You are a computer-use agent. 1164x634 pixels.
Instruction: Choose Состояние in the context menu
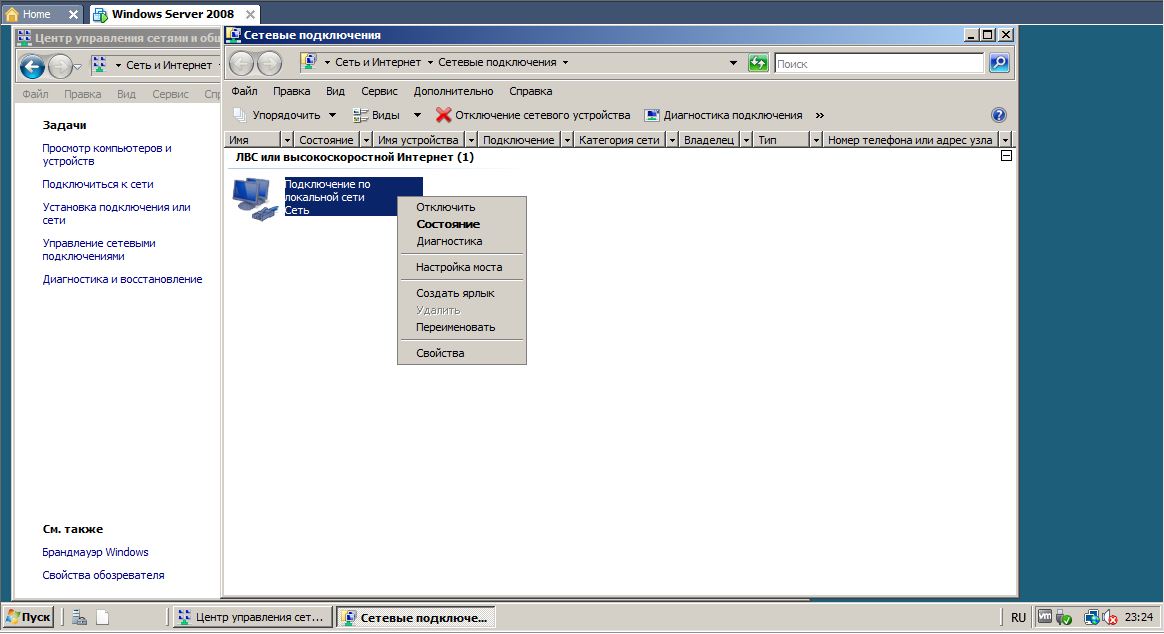(x=462, y=224)
